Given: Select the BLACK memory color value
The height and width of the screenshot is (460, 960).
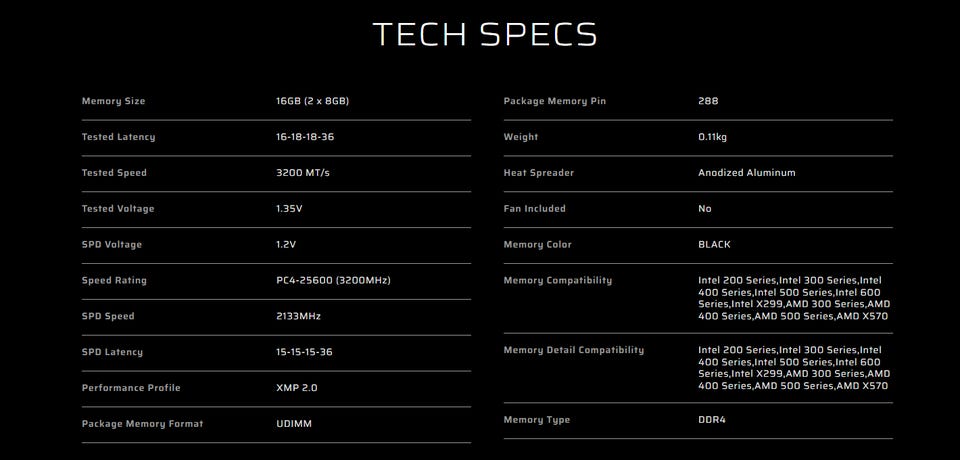Looking at the screenshot, I should point(714,245).
